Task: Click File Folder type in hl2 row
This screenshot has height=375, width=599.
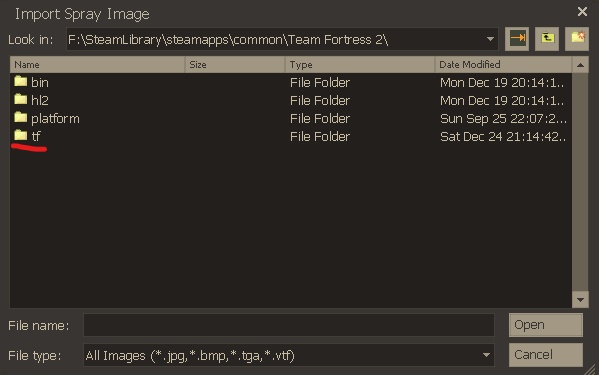Action: (x=320, y=100)
